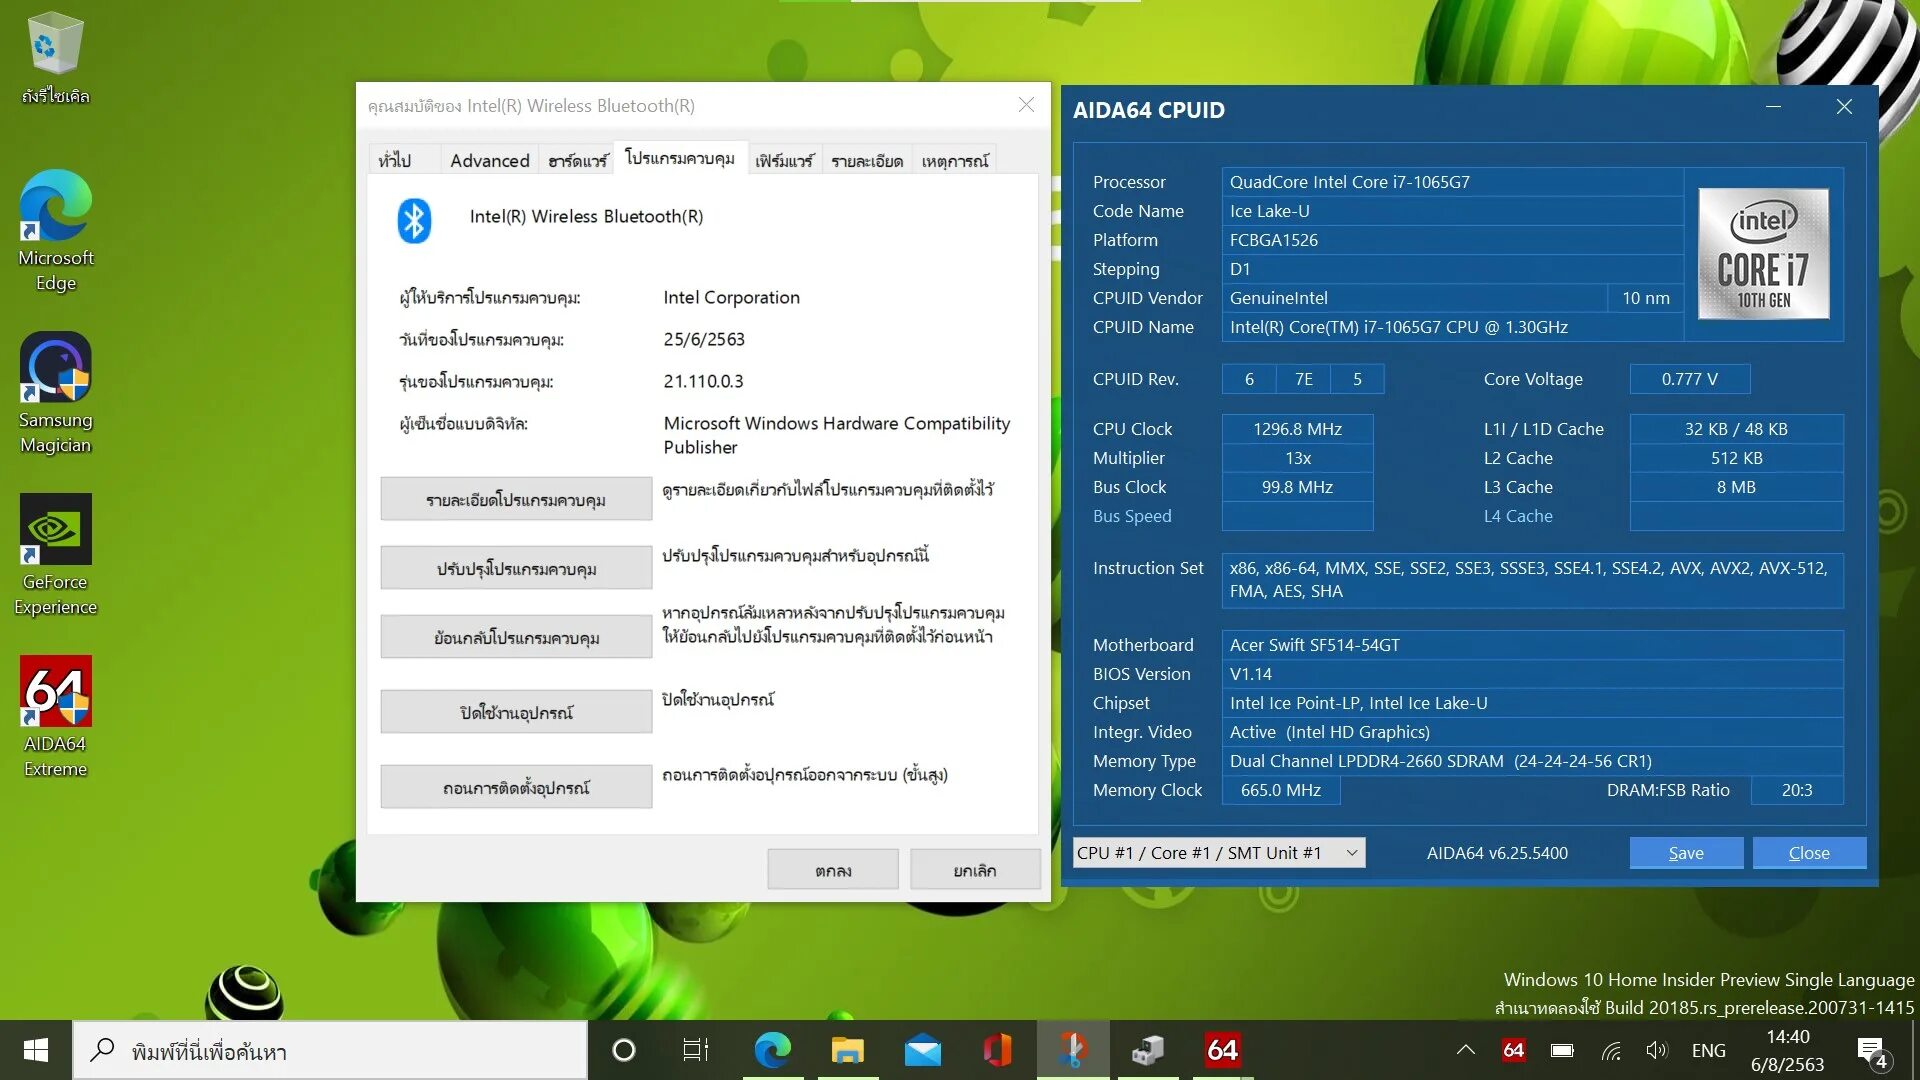Open the notification action center

coord(1871,1050)
